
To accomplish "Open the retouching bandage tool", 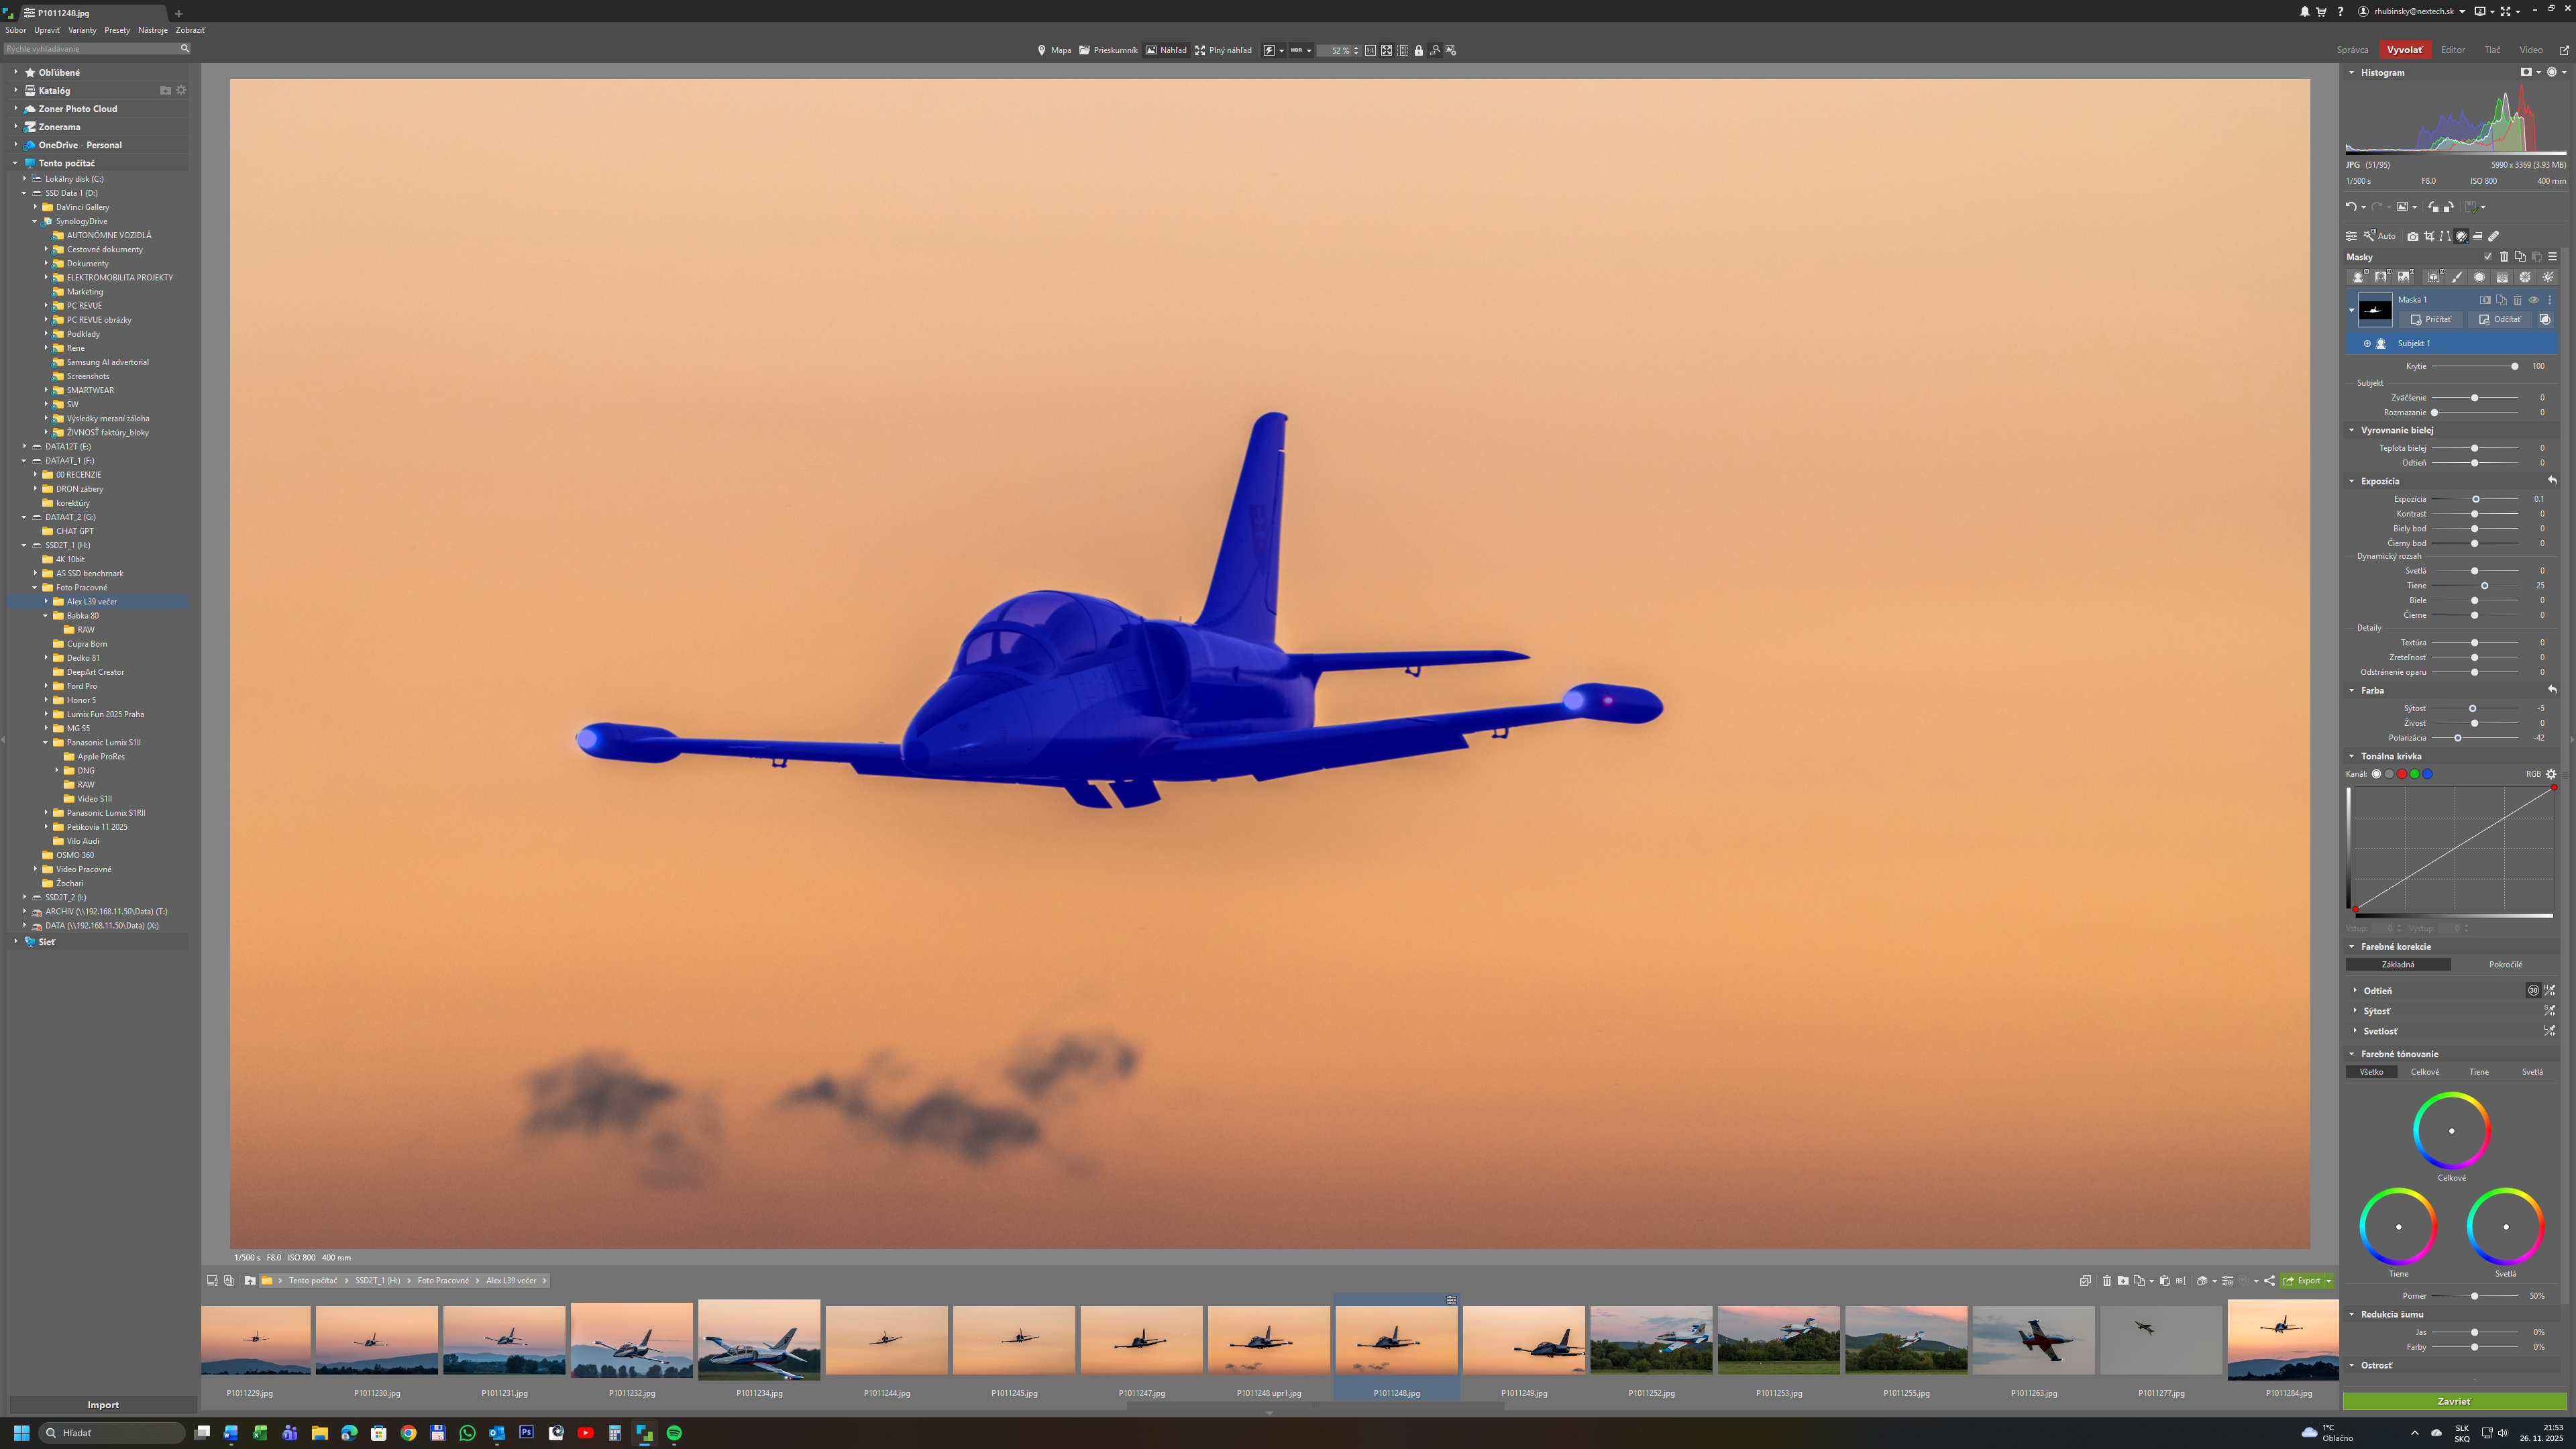I will (x=2494, y=236).
